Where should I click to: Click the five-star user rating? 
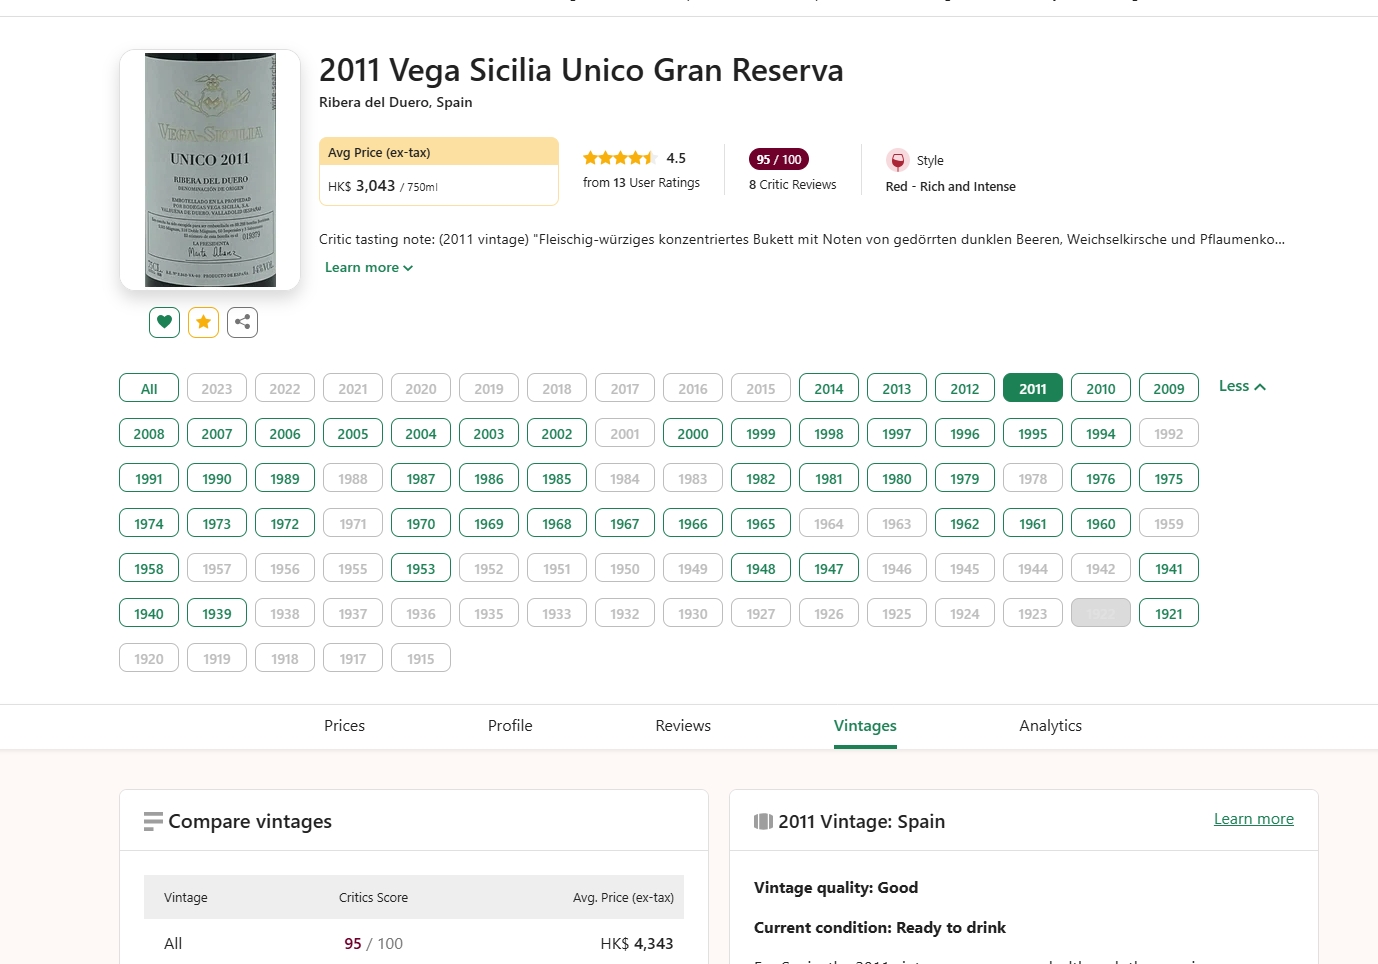(619, 158)
